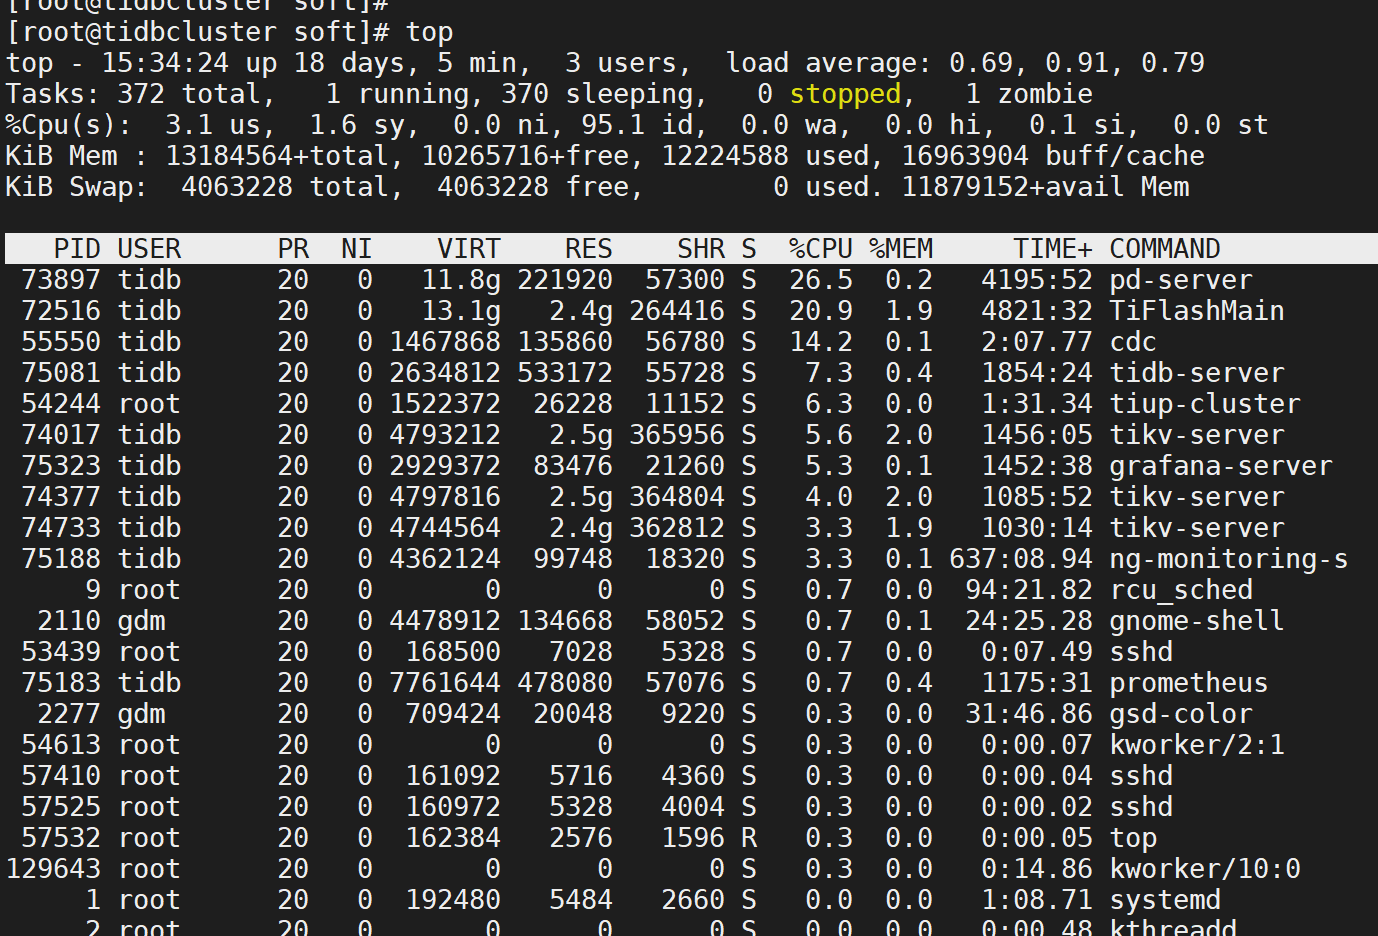Screen dimensions: 1378x936
Task: Click PID 74733
Action: click(x=61, y=528)
